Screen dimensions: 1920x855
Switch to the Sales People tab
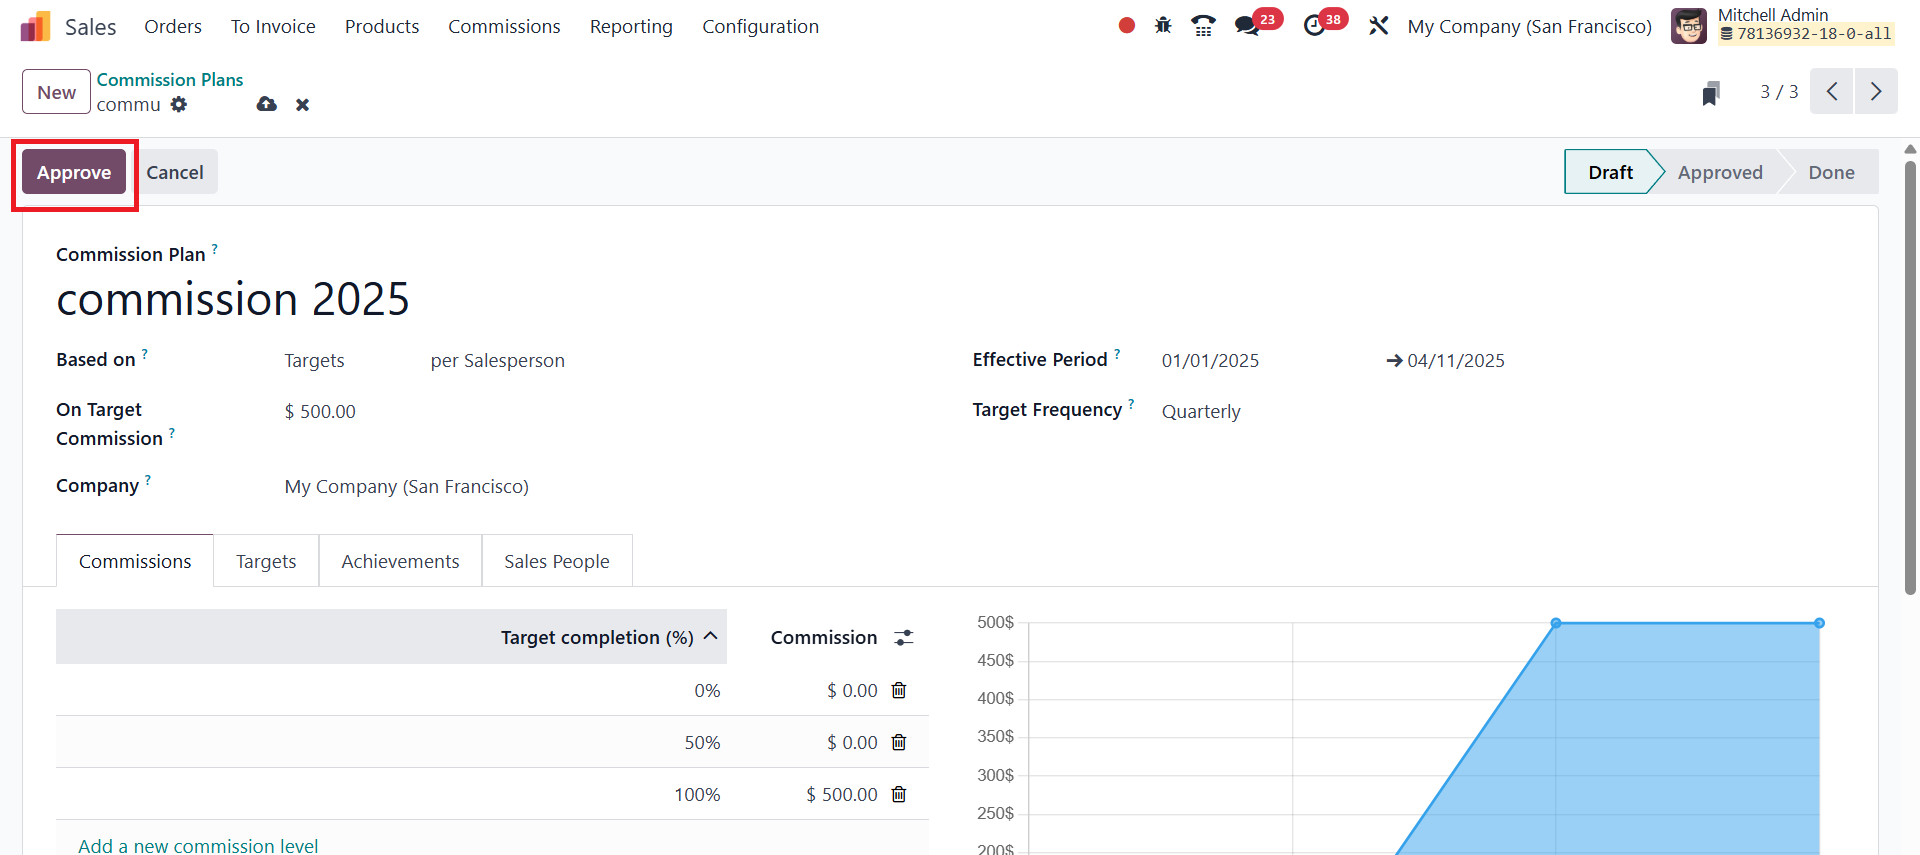coord(557,561)
